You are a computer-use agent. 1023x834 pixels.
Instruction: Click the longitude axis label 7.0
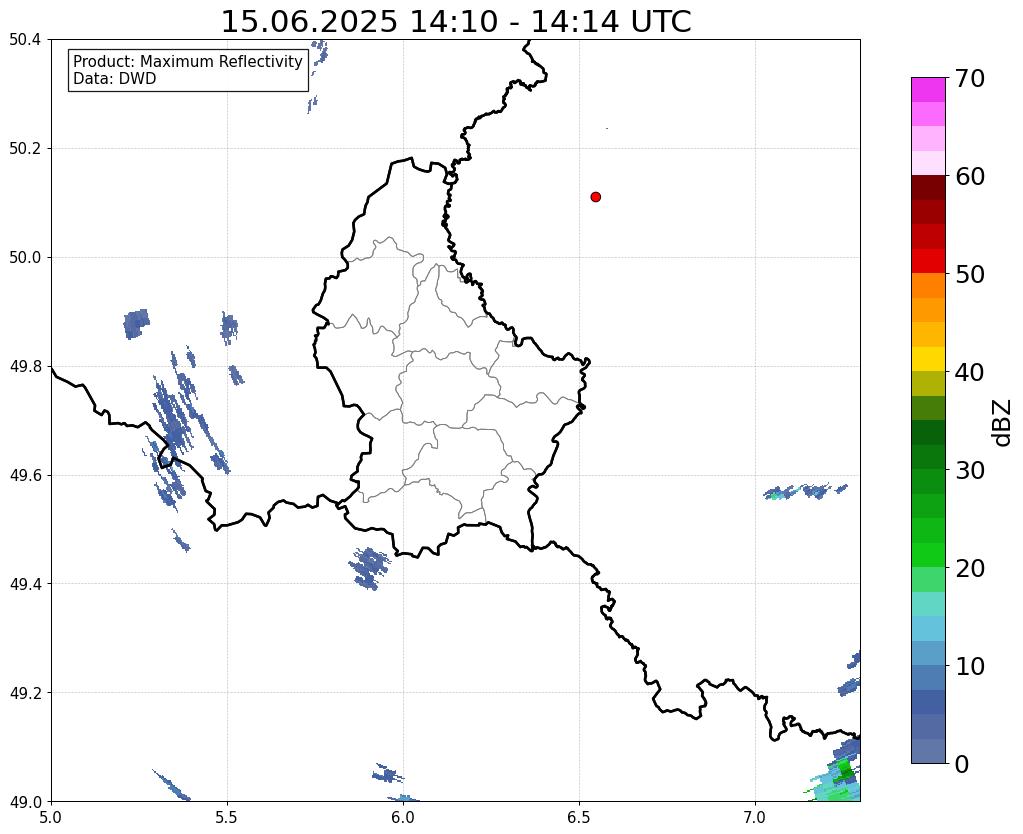coord(755,818)
